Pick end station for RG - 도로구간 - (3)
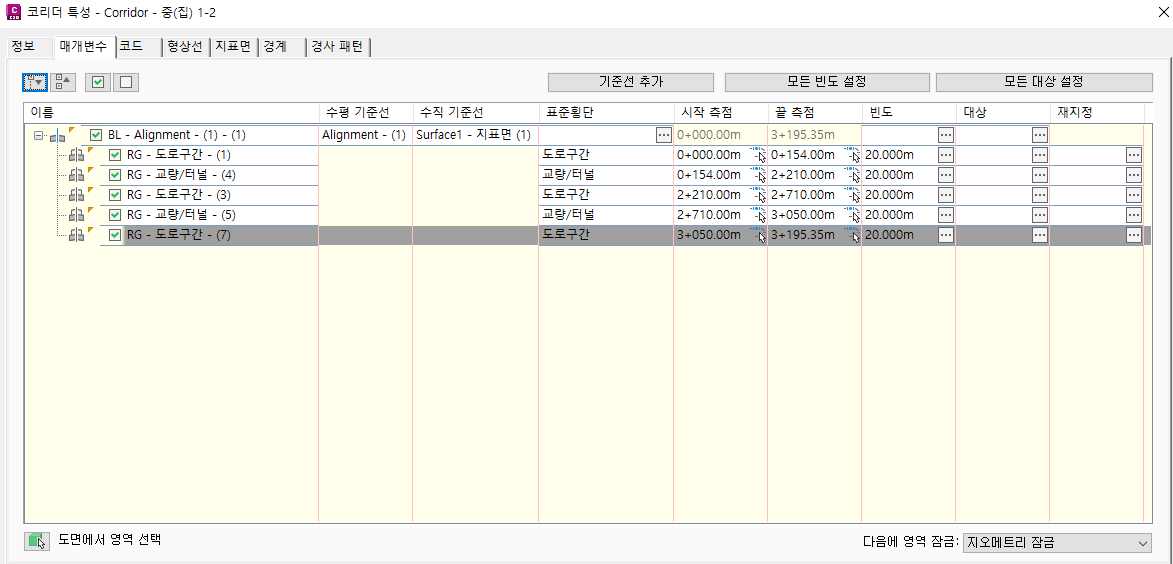The height and width of the screenshot is (564, 1173). (852, 194)
